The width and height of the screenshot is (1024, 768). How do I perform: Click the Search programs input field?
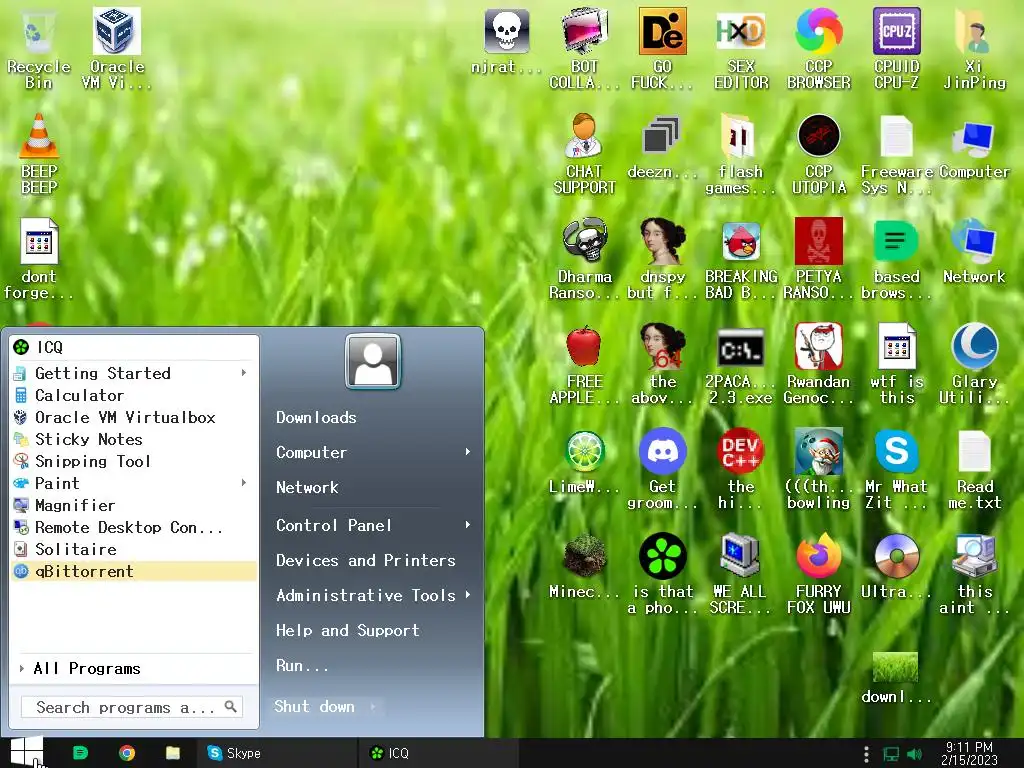132,707
